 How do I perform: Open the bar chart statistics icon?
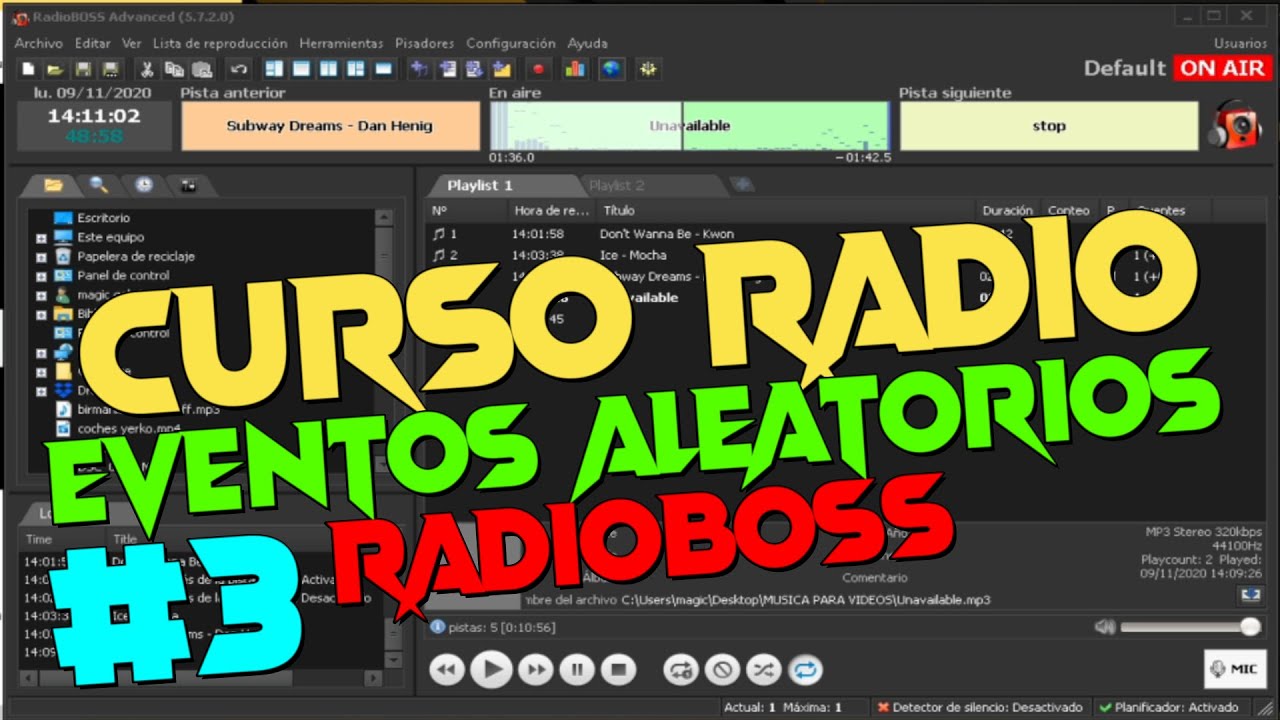(575, 69)
